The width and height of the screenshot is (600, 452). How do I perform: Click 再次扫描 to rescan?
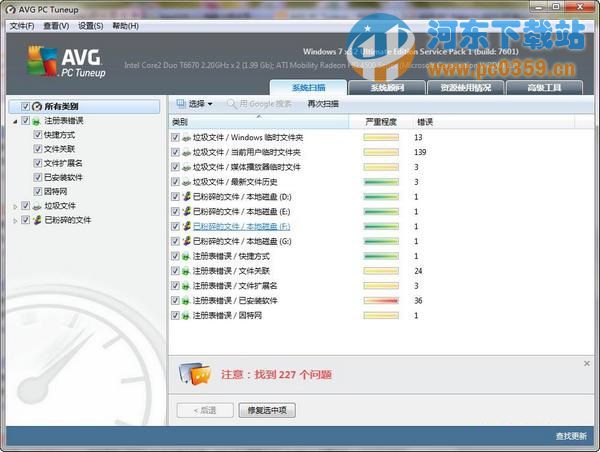pos(323,104)
